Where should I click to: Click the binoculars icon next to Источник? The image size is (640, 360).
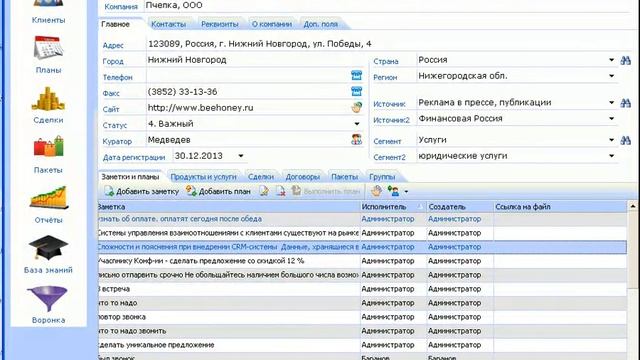point(625,103)
